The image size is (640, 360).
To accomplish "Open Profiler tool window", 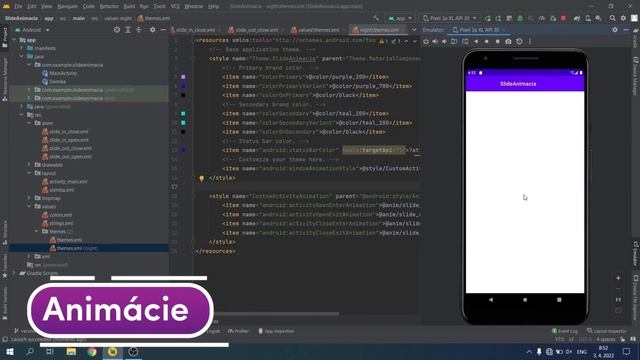I will 238,331.
